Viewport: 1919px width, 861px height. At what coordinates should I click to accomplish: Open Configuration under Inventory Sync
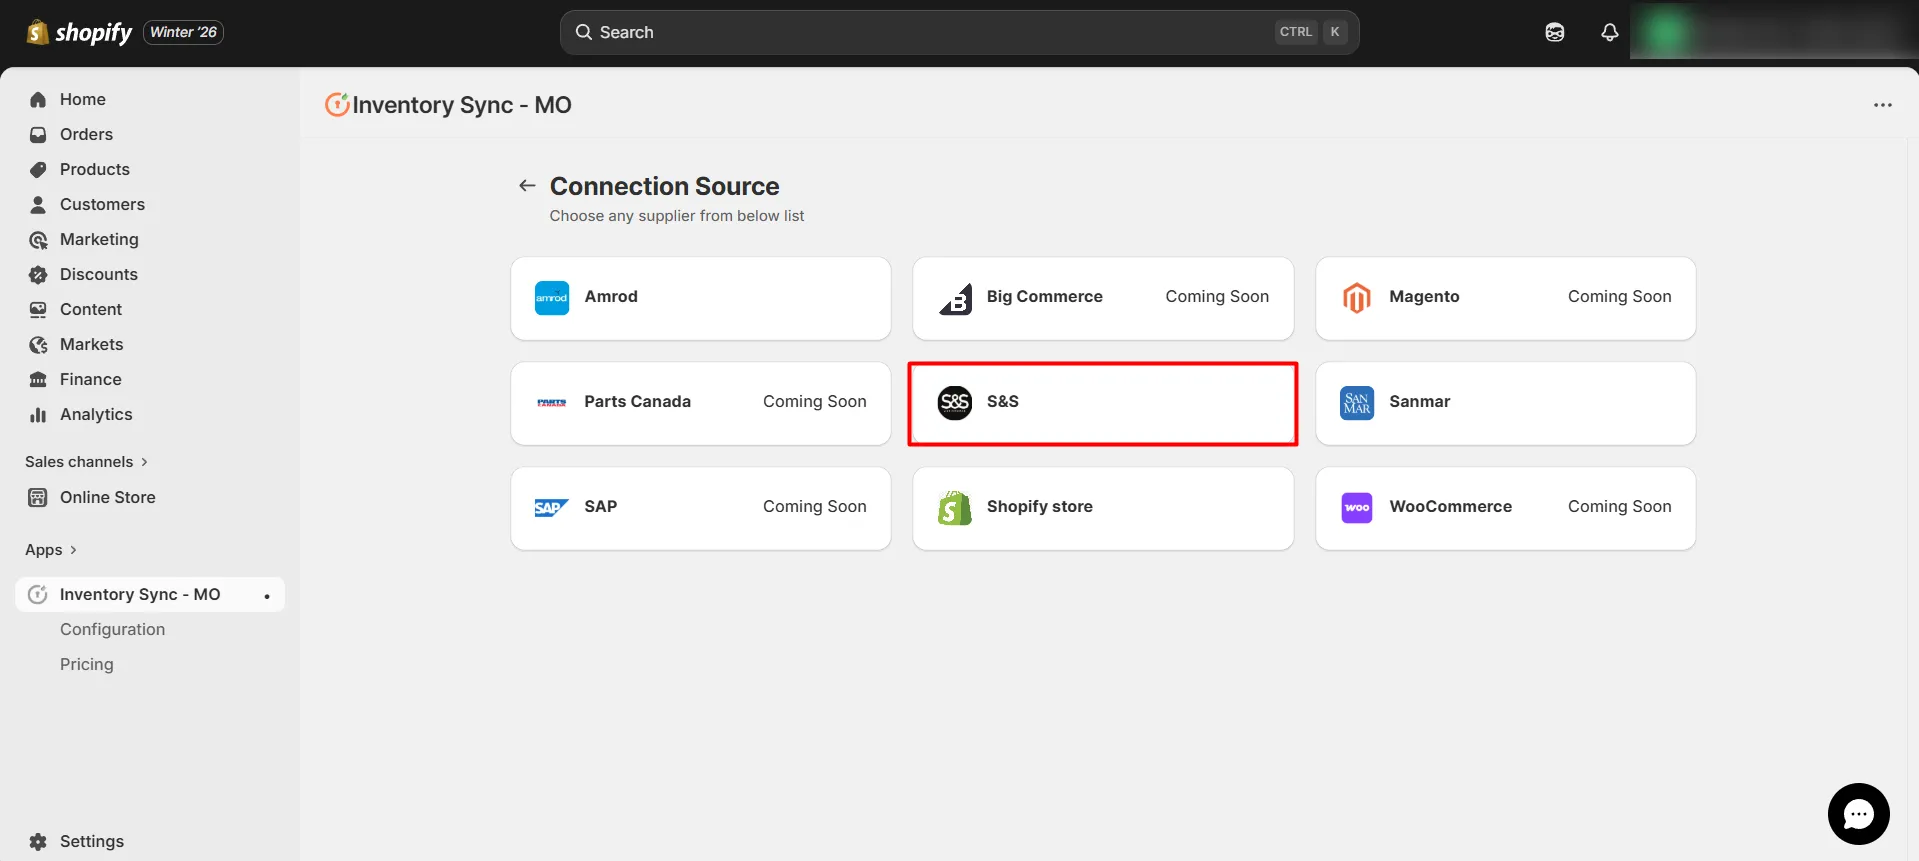pyautogui.click(x=112, y=629)
